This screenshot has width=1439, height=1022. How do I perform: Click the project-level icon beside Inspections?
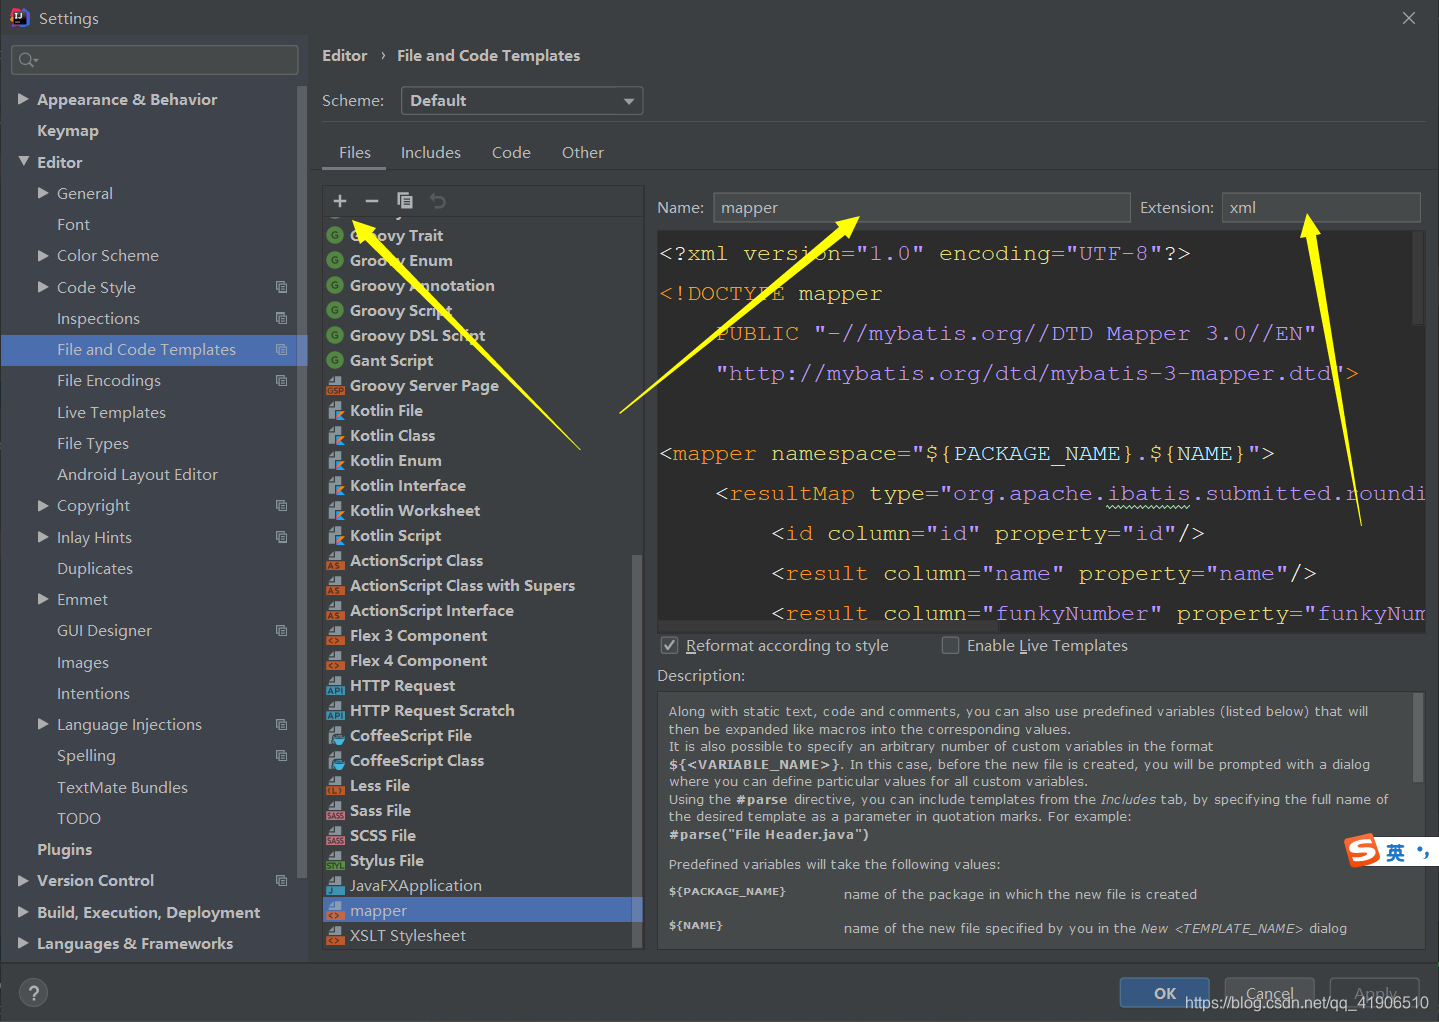[281, 318]
